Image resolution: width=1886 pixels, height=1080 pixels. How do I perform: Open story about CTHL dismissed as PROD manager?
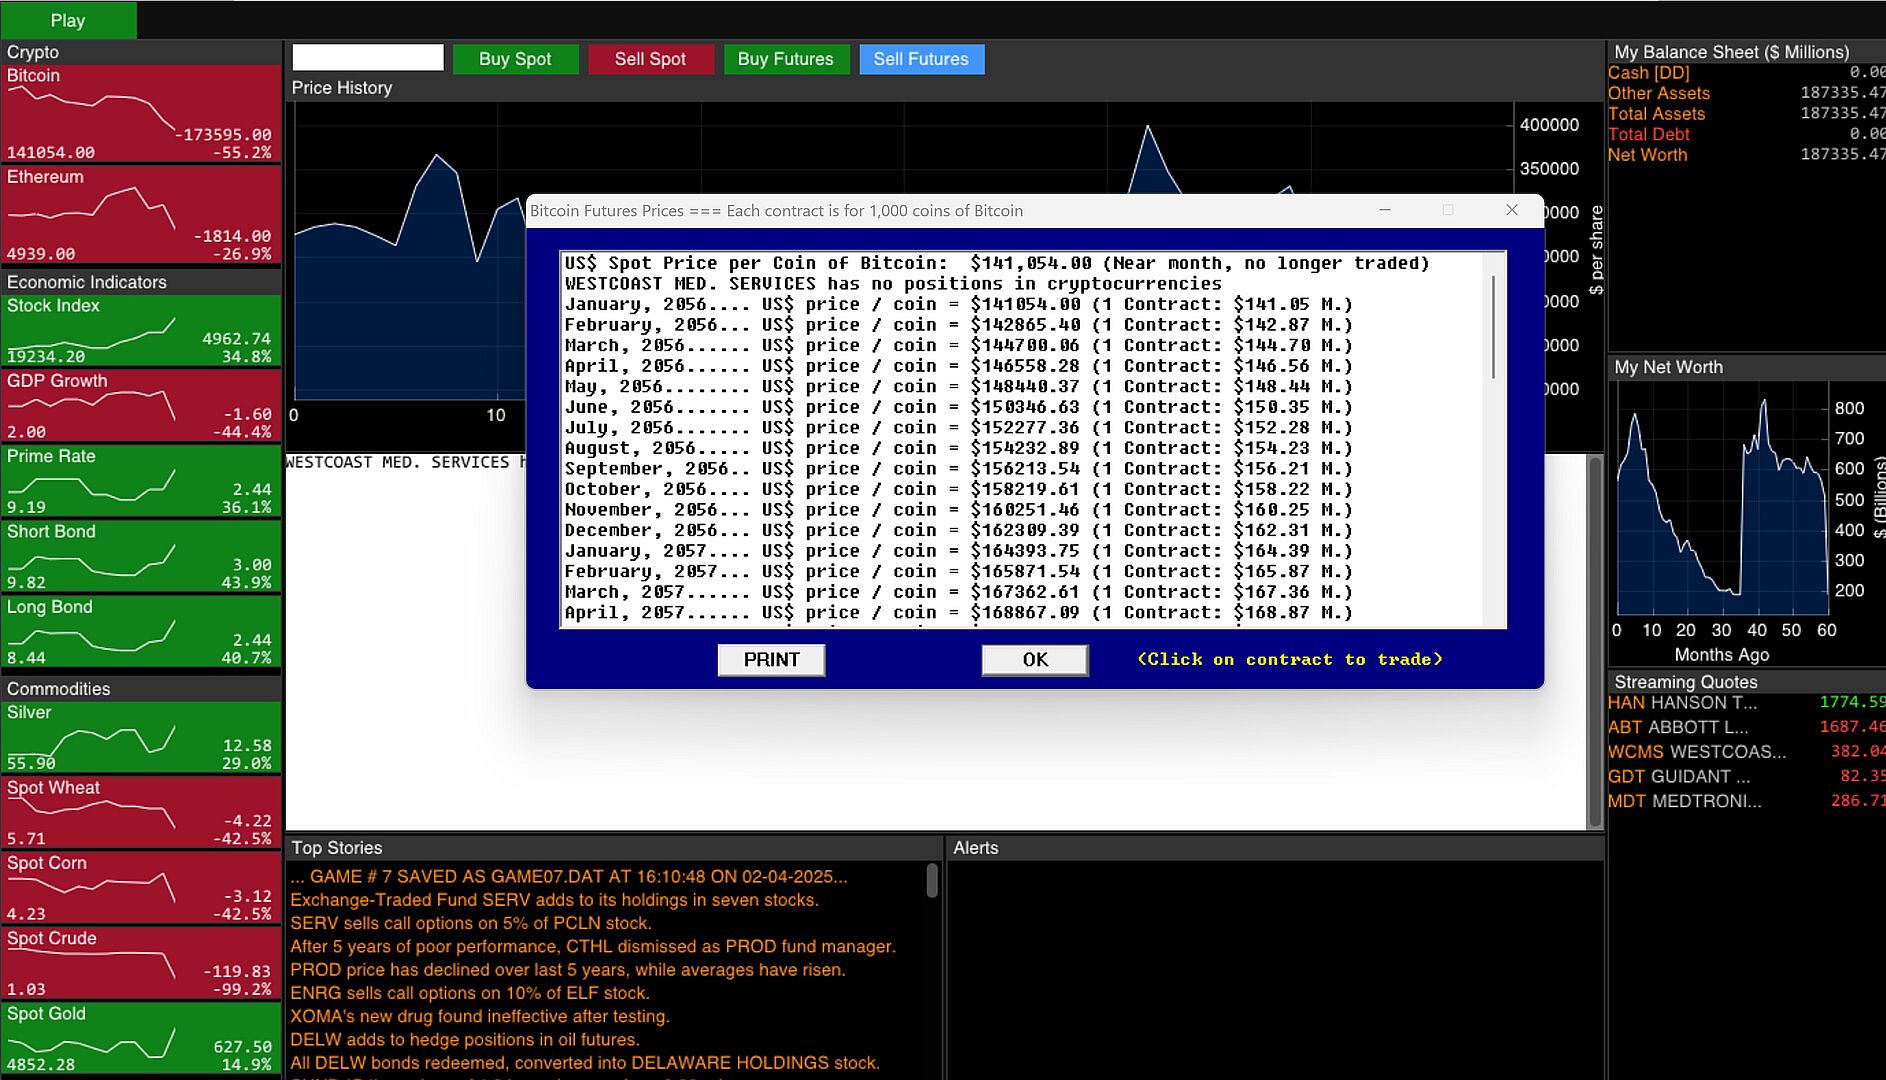[x=593, y=946]
